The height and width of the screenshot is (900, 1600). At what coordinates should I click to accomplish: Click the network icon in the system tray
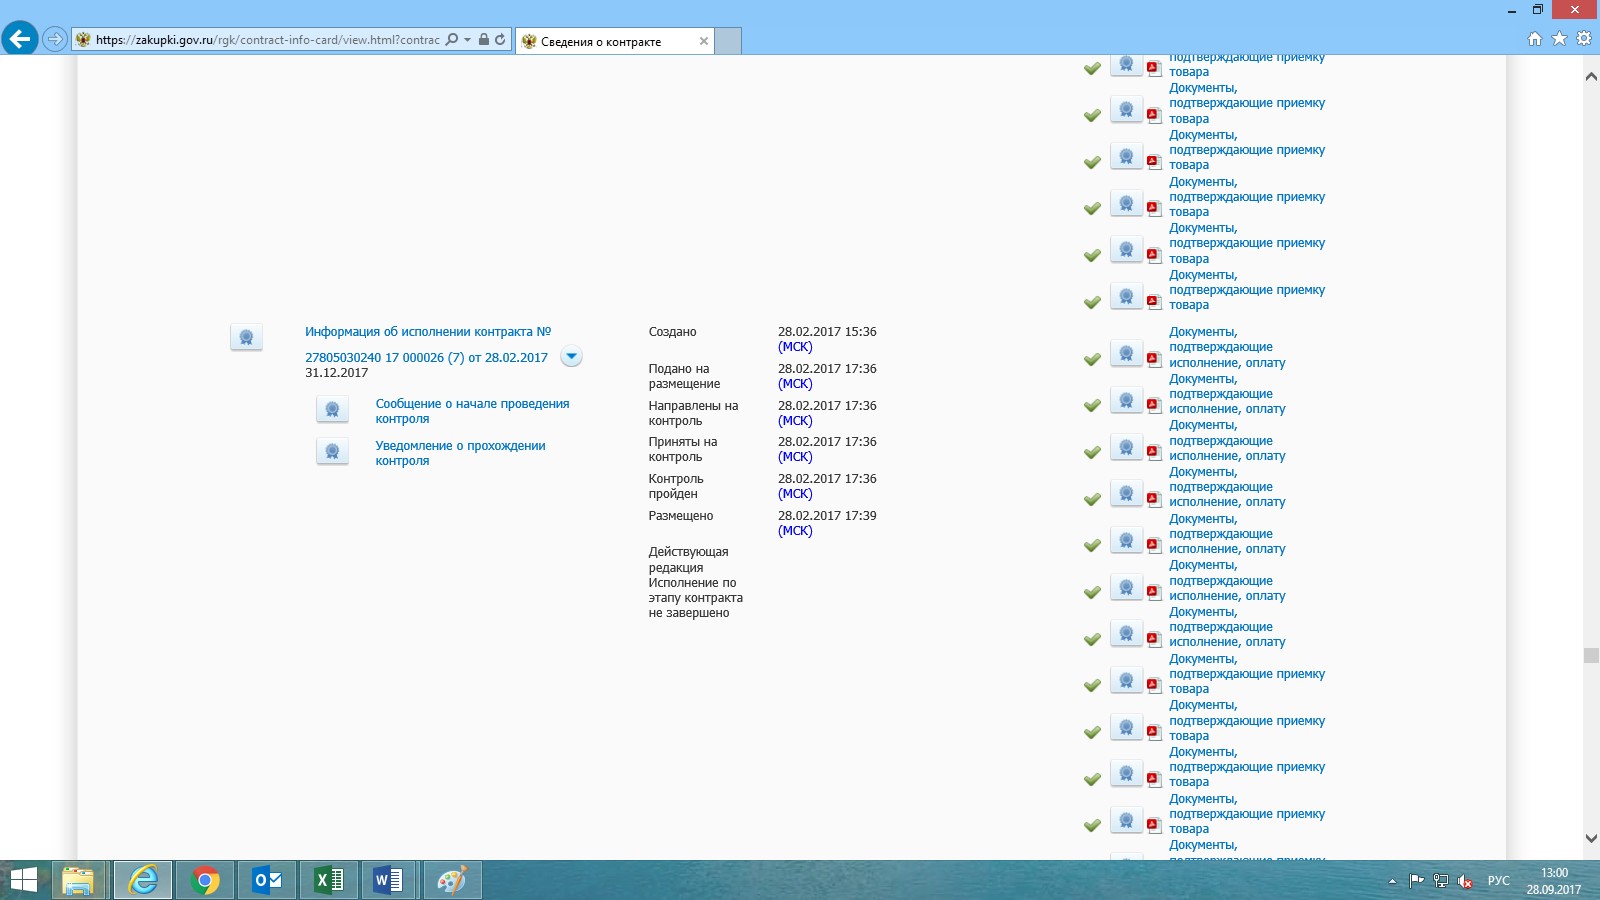pos(1441,881)
